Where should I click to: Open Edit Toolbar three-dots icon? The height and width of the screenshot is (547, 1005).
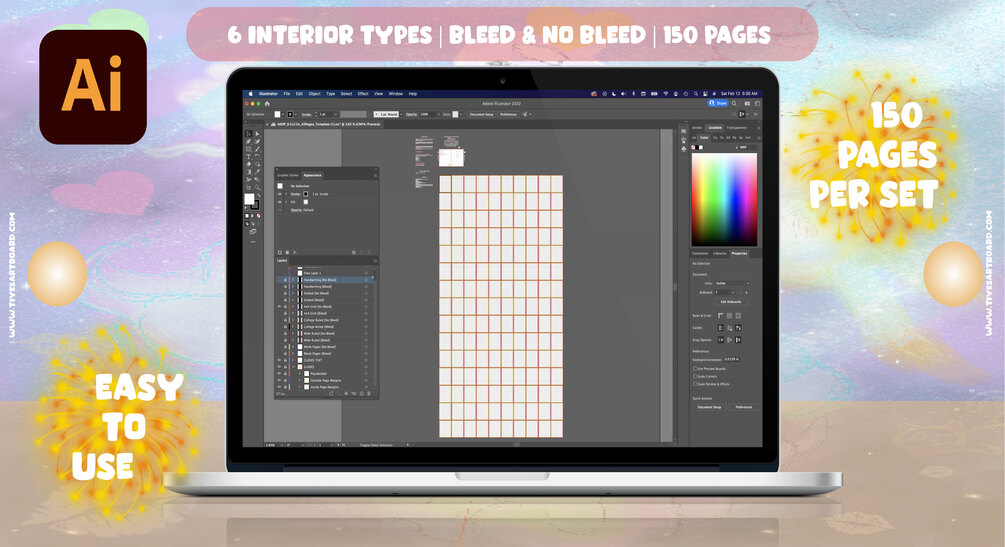(253, 242)
